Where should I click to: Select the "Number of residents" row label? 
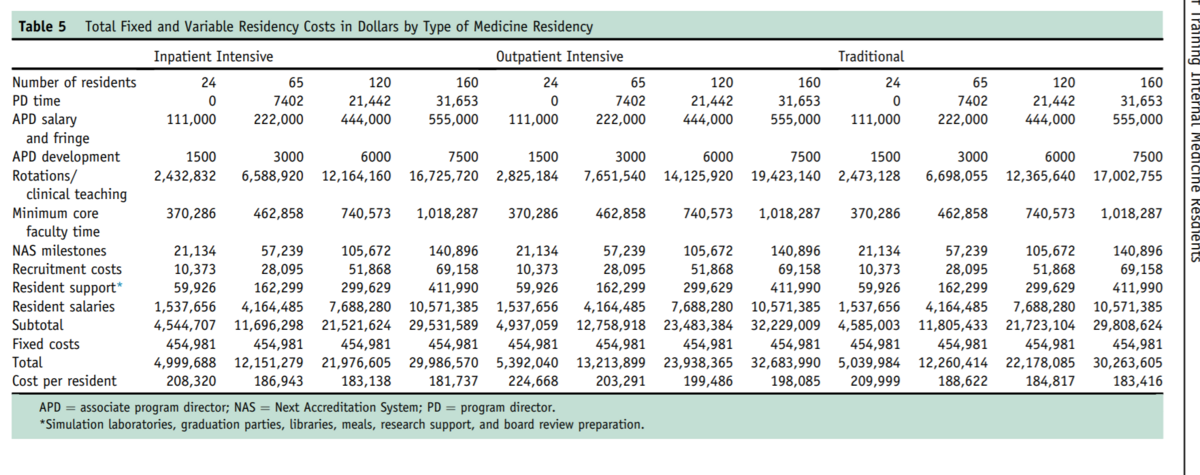pos(74,83)
